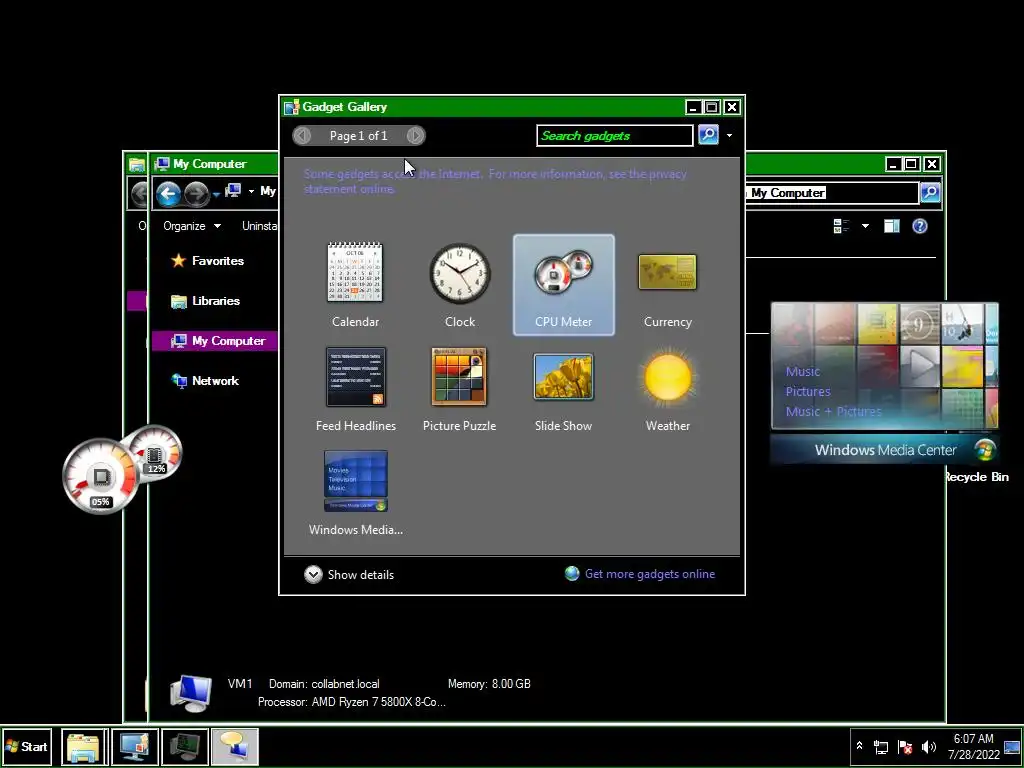The width and height of the screenshot is (1024, 768).
Task: Select the Clock gadget
Action: [x=460, y=285]
